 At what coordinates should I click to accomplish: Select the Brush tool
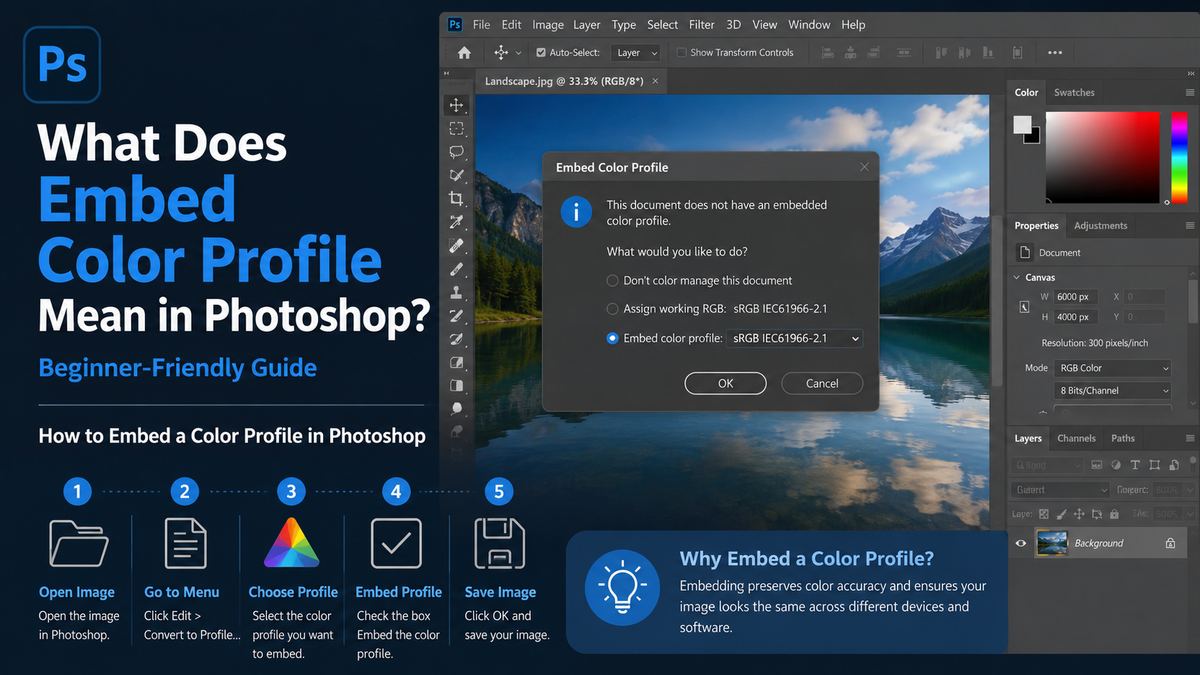(x=456, y=269)
